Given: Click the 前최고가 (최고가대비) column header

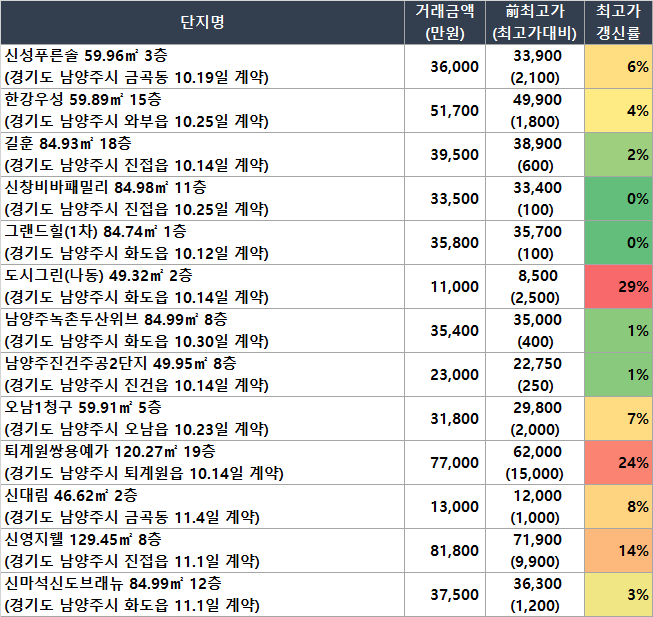Looking at the screenshot, I should (x=535, y=22).
